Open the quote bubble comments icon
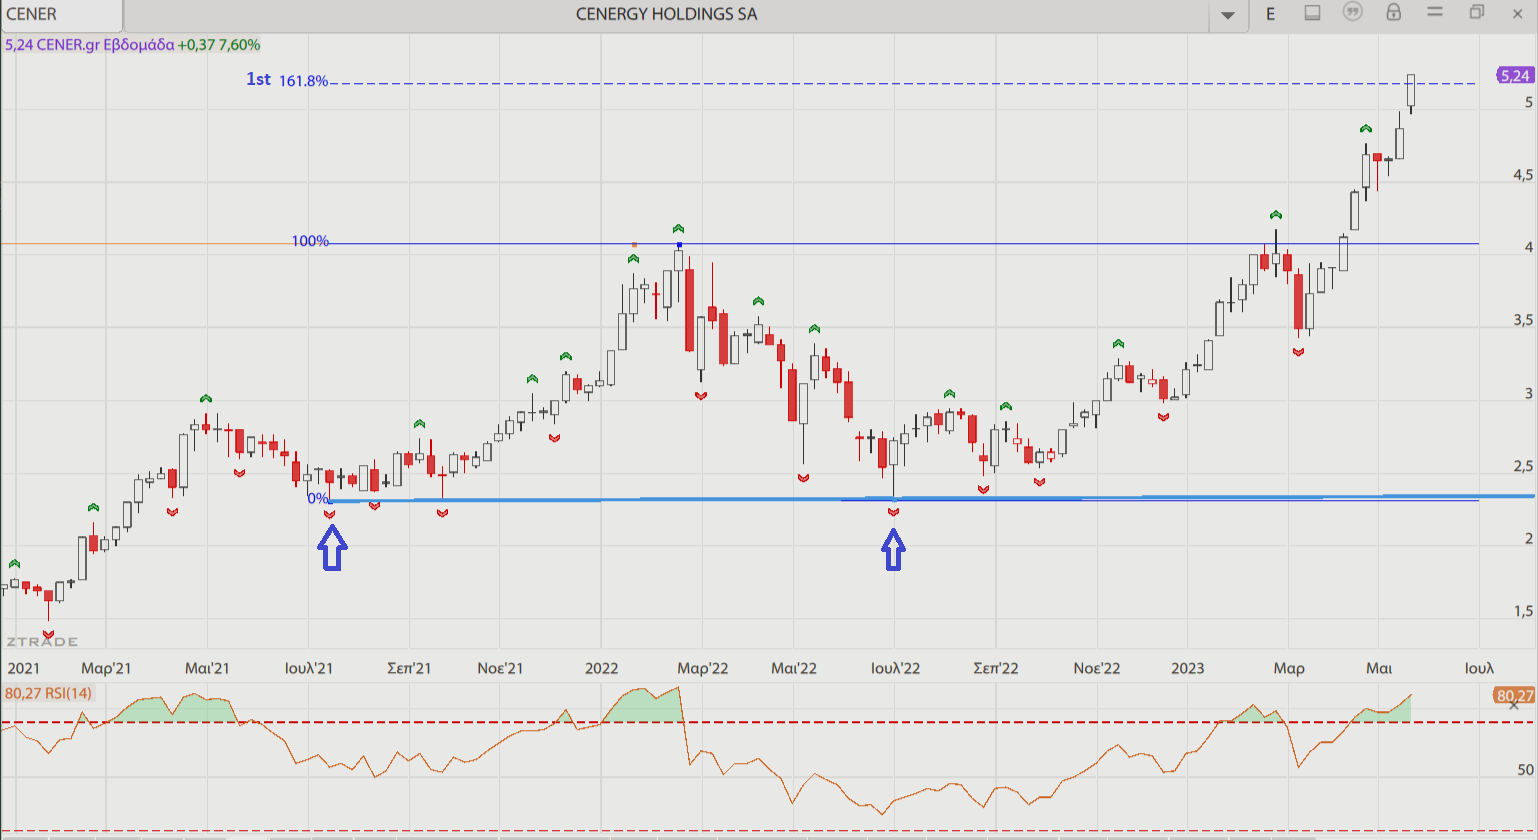The image size is (1538, 840). coord(1353,13)
